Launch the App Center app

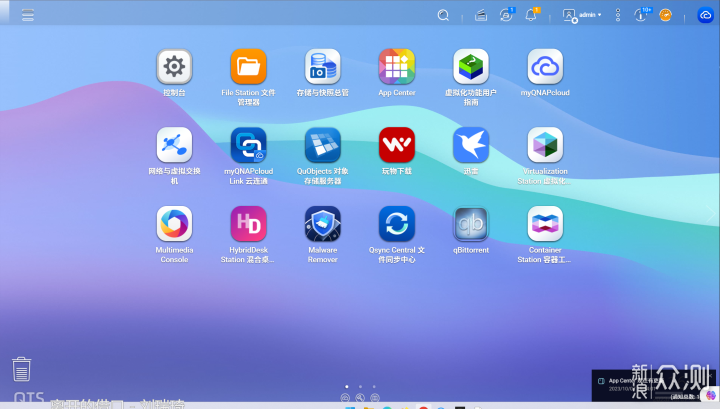pos(397,67)
